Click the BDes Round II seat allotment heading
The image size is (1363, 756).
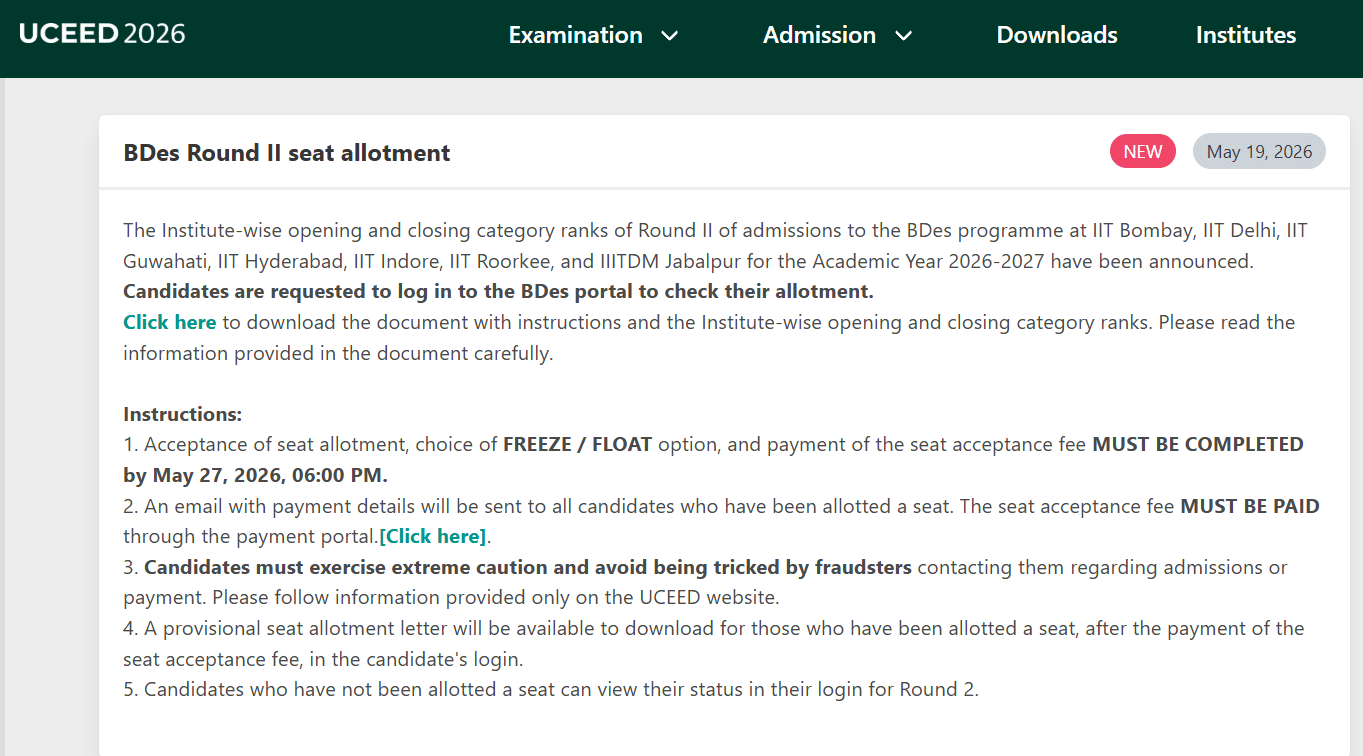click(x=287, y=153)
